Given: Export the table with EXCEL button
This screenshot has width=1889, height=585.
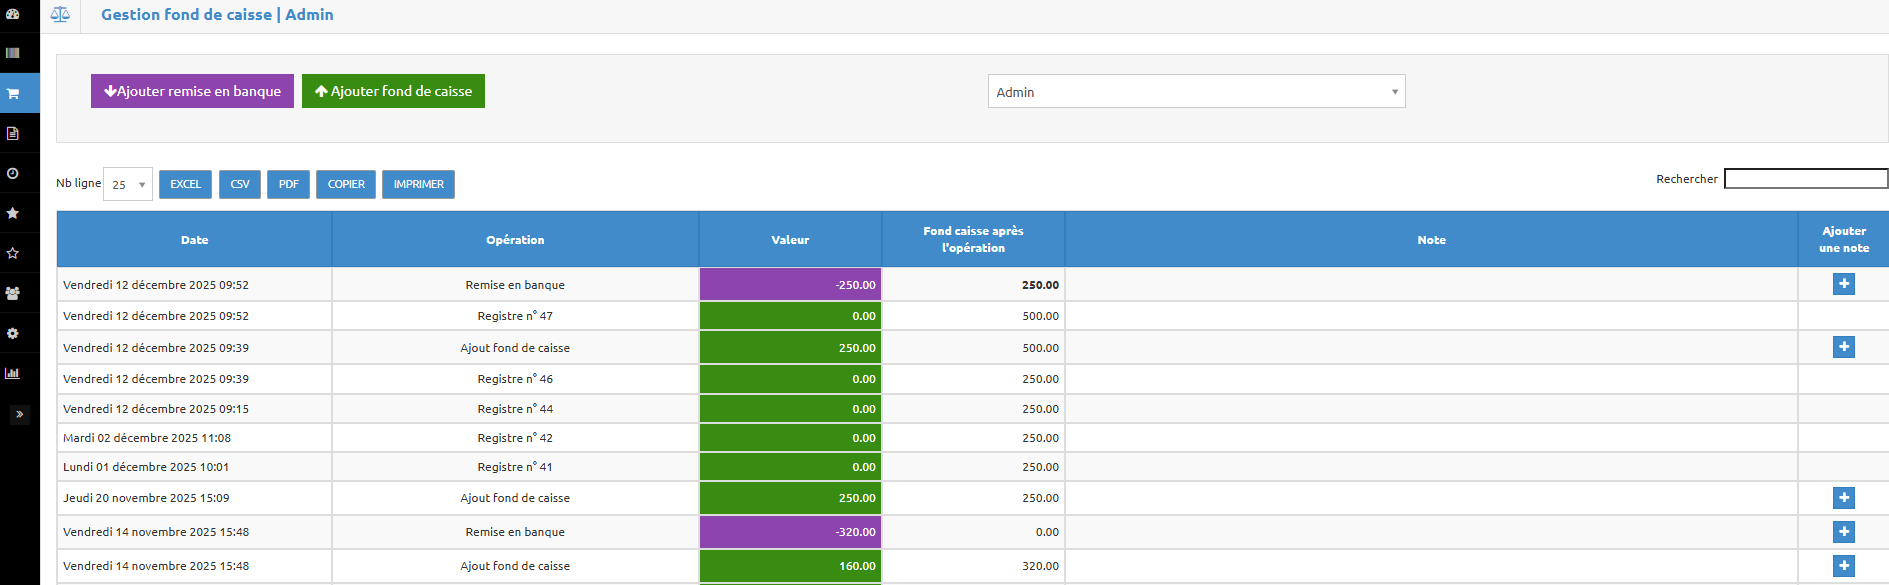Looking at the screenshot, I should [x=185, y=184].
